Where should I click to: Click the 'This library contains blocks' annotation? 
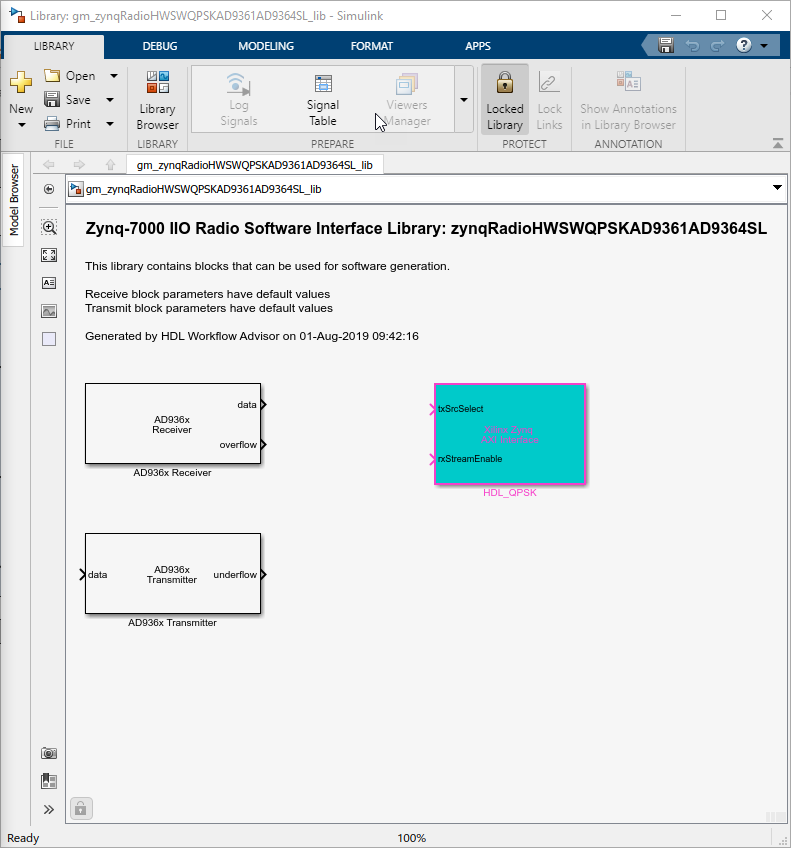click(x=267, y=266)
